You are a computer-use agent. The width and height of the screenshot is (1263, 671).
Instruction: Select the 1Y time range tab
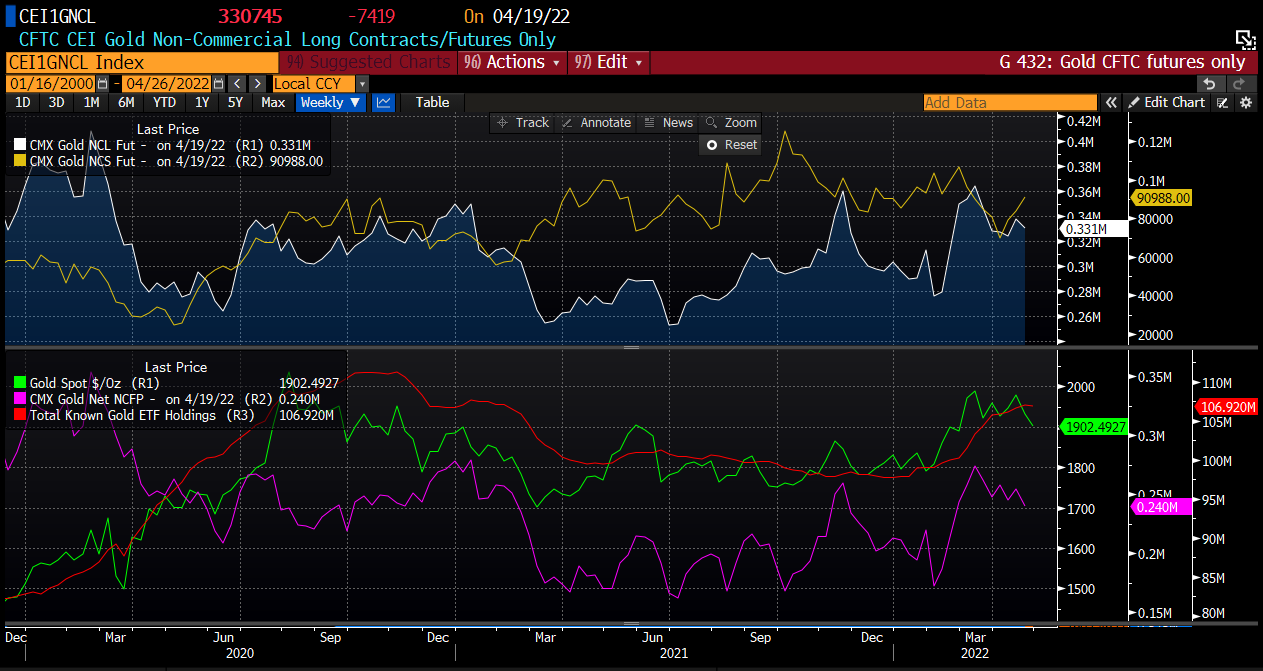tap(202, 102)
